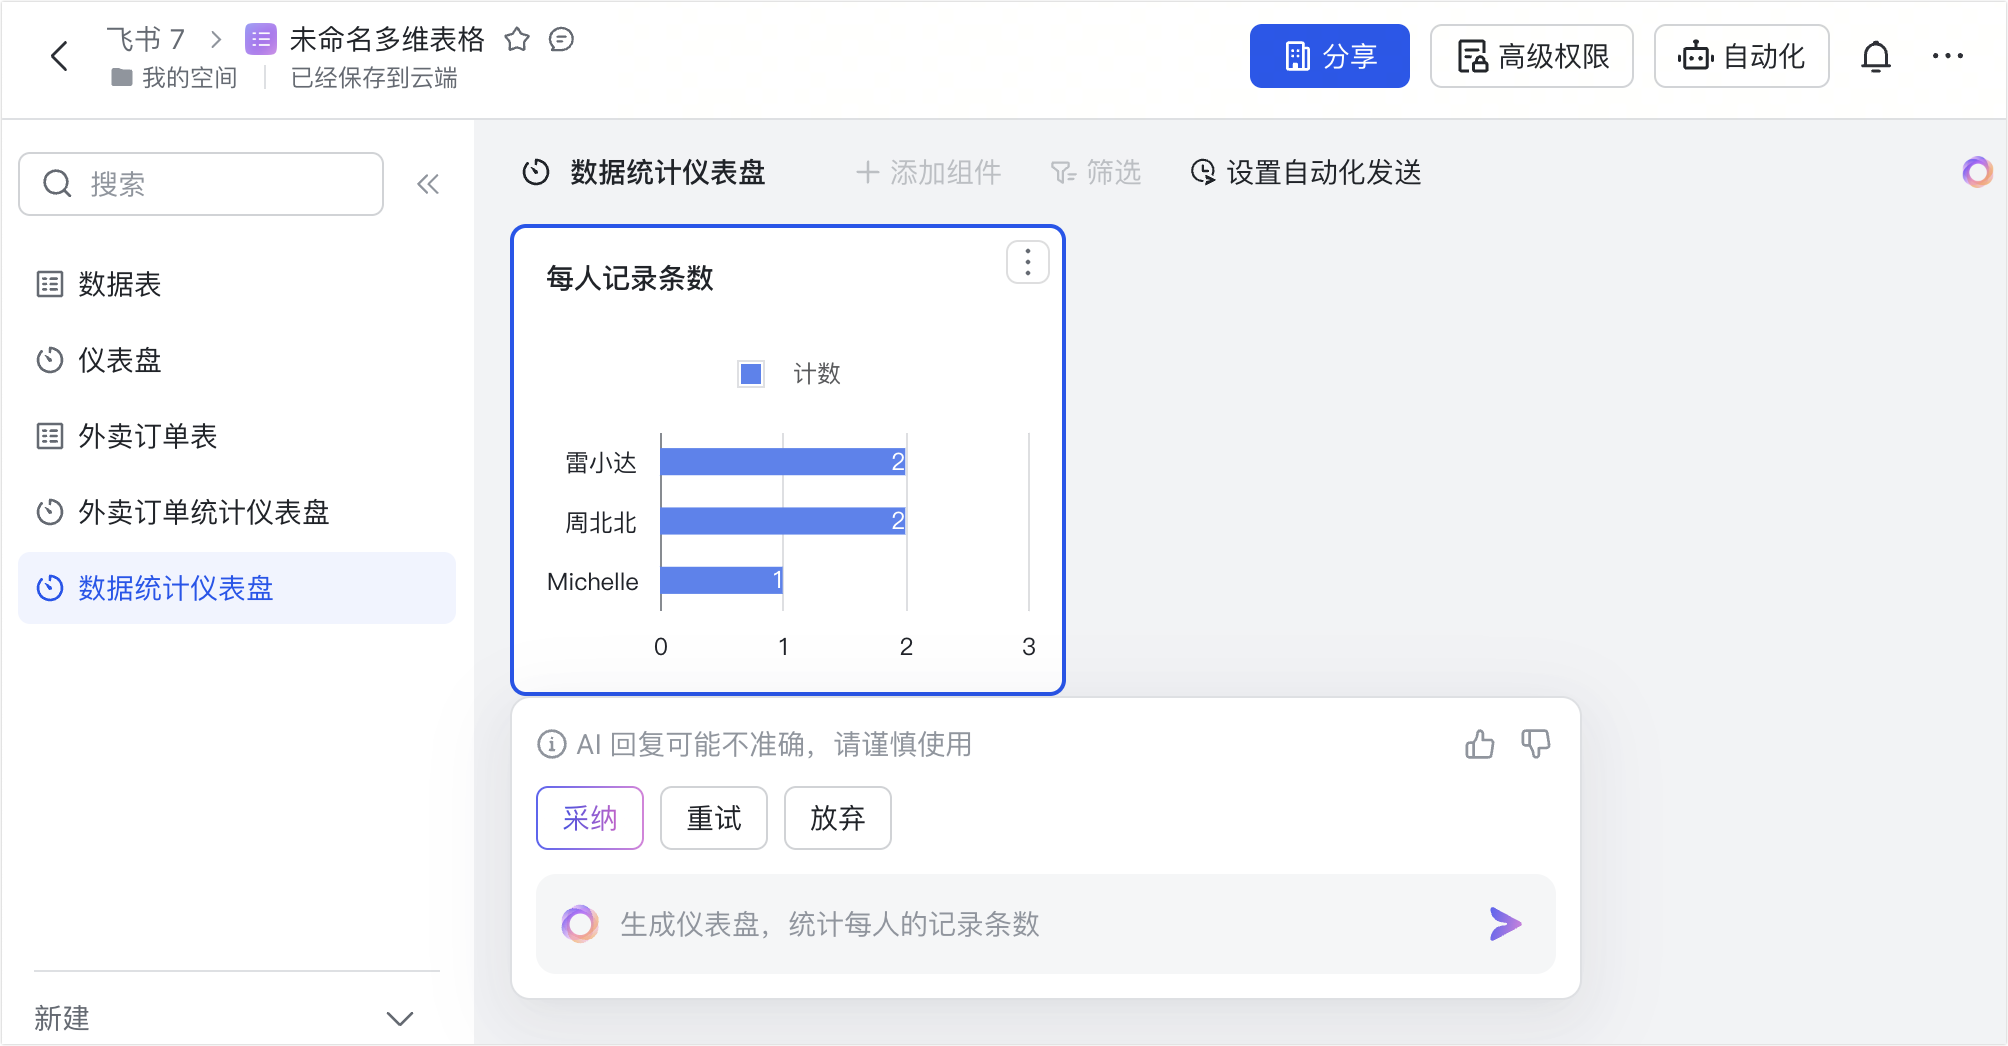Give thumbs up to AI reply
The image size is (2008, 1046).
(1479, 744)
